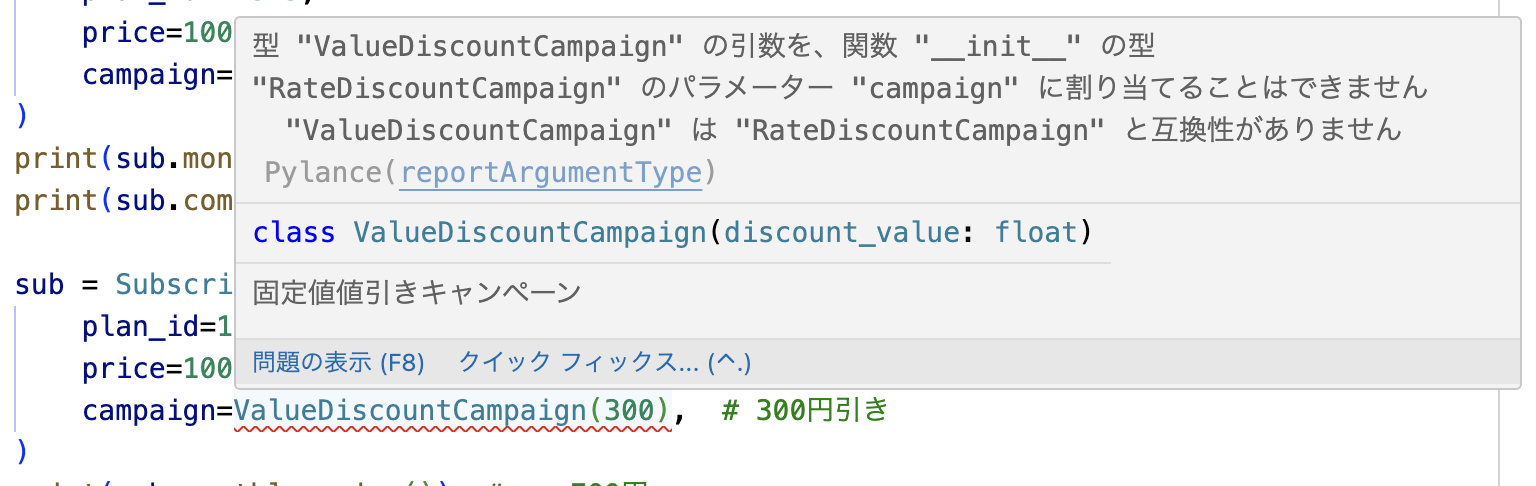This screenshot has width=1536, height=486.
Task: Click plan_id=1 argument in lower block
Action: 157,327
